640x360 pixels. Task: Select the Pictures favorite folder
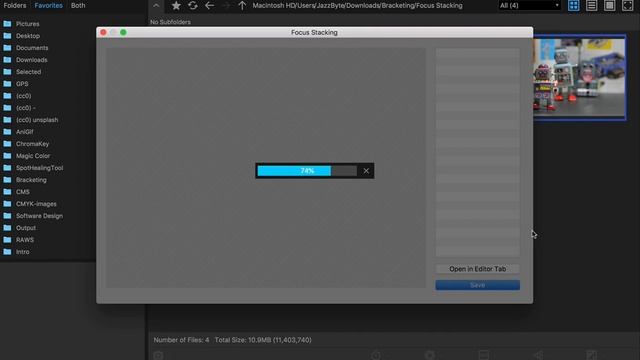pos(28,24)
